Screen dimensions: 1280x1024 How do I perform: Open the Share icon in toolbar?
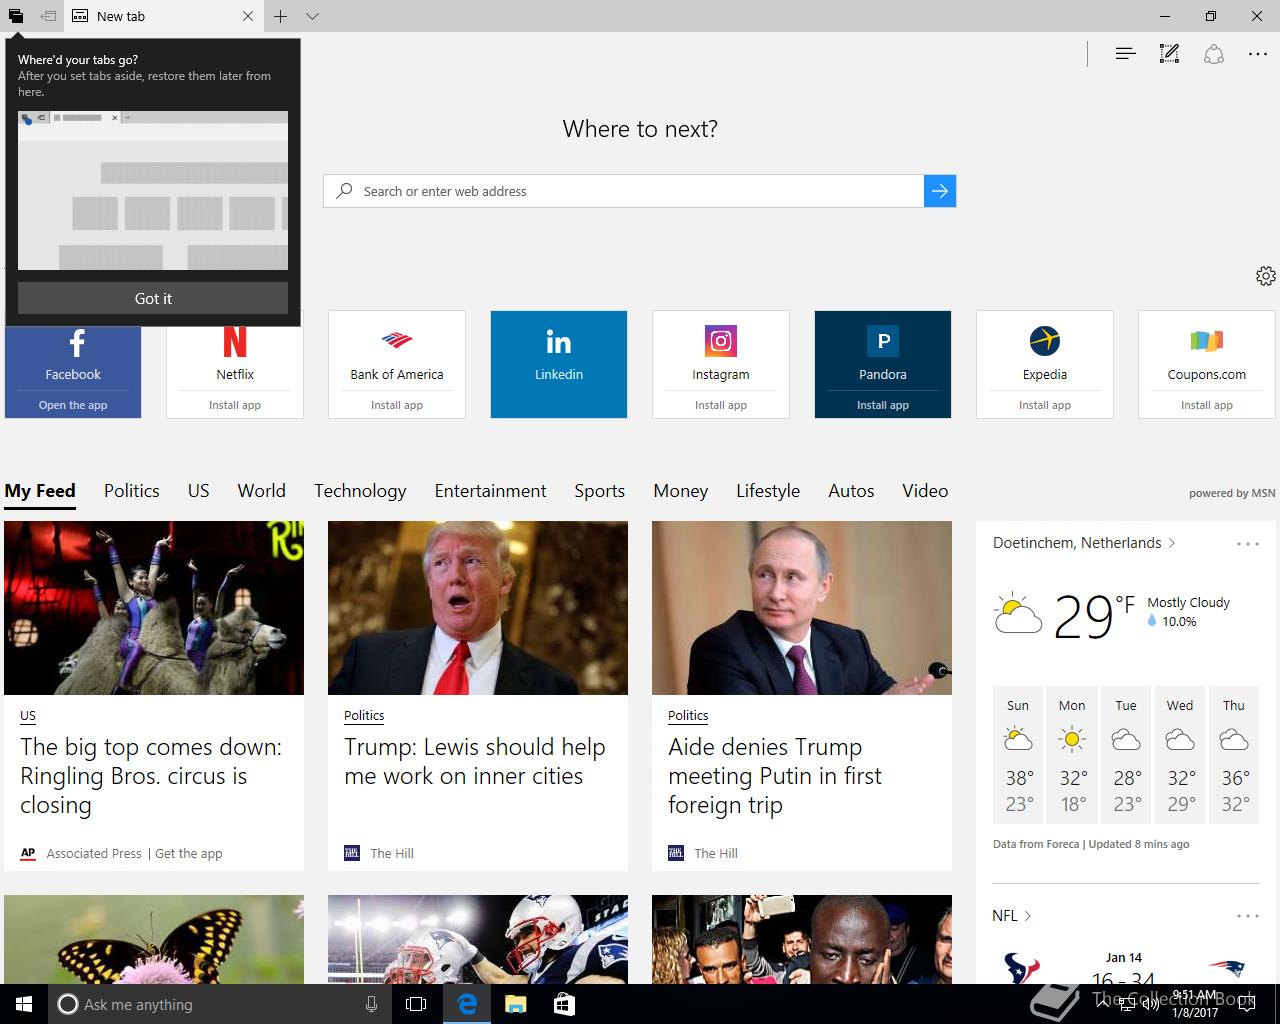1213,54
